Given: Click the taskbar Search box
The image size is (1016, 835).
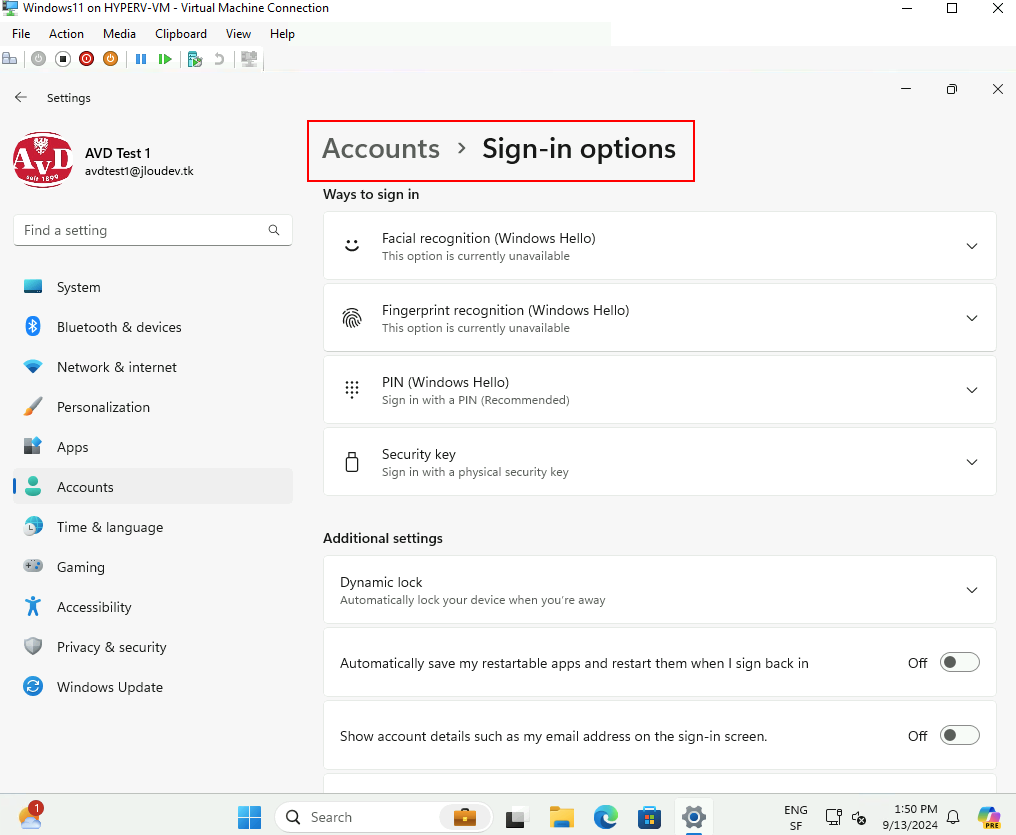Looking at the screenshot, I should point(384,818).
